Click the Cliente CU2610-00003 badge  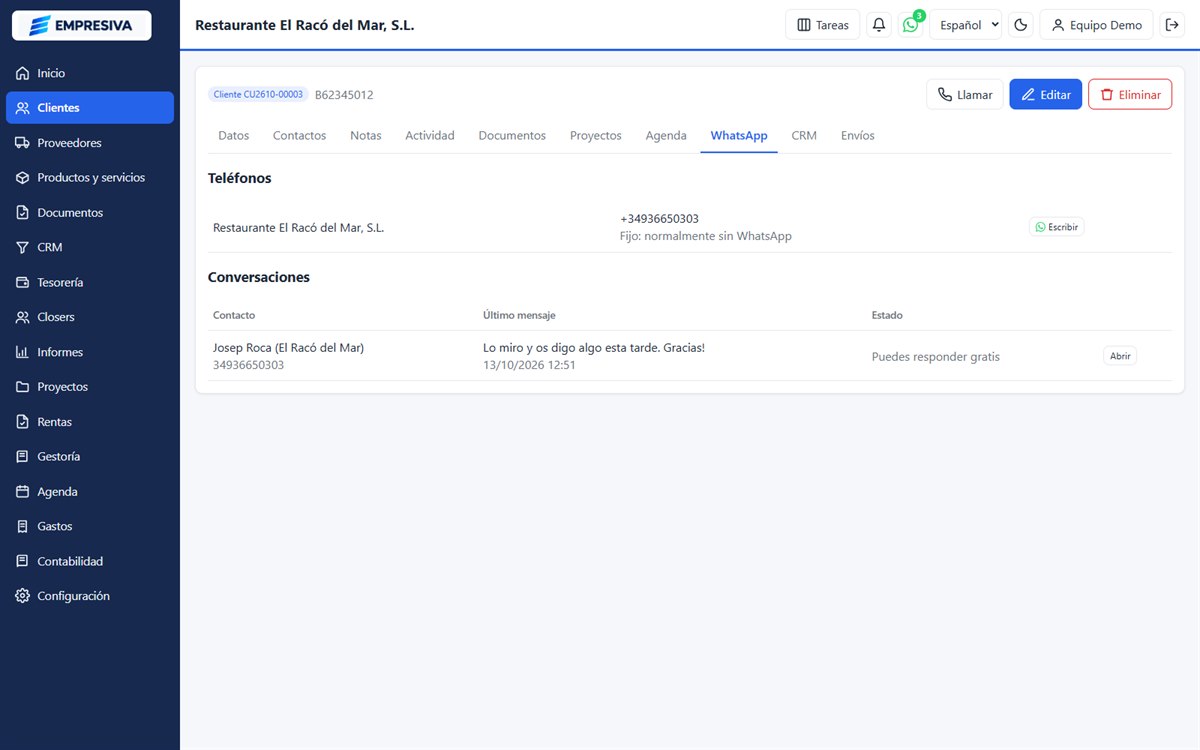[258, 94]
